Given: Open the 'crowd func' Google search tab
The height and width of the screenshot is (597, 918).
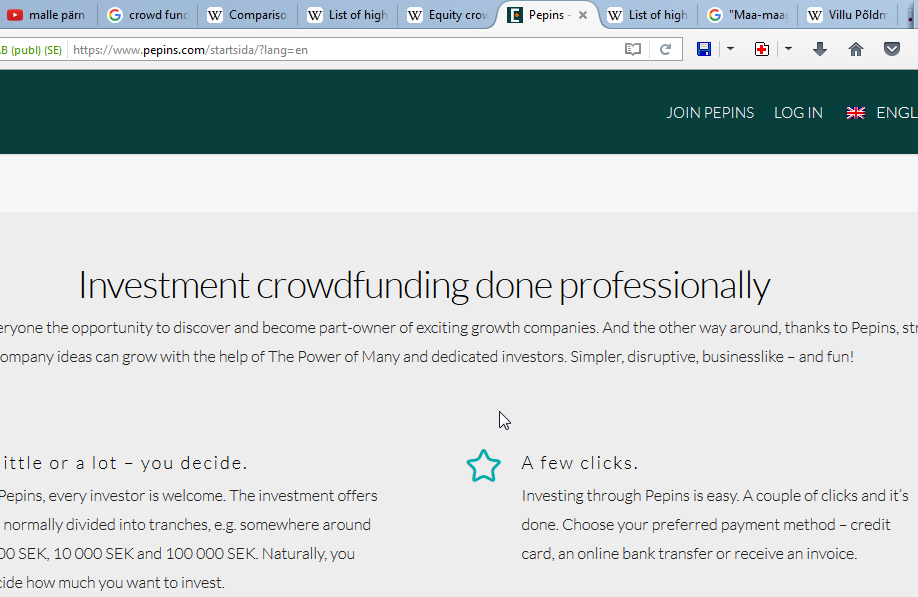Looking at the screenshot, I should pos(148,15).
